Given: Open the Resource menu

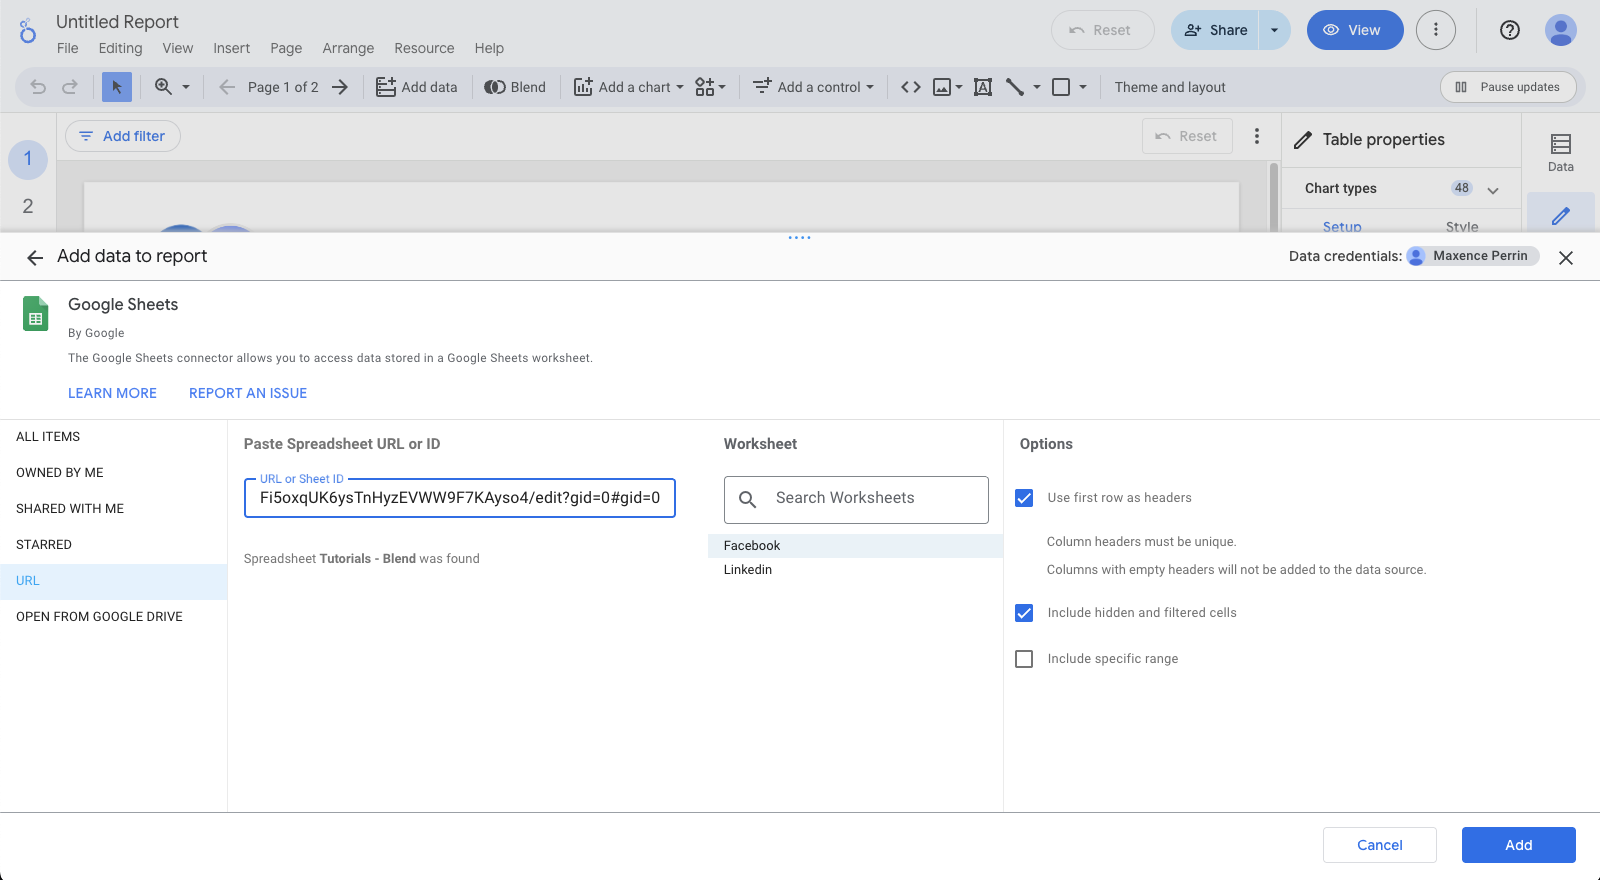Looking at the screenshot, I should click(424, 48).
